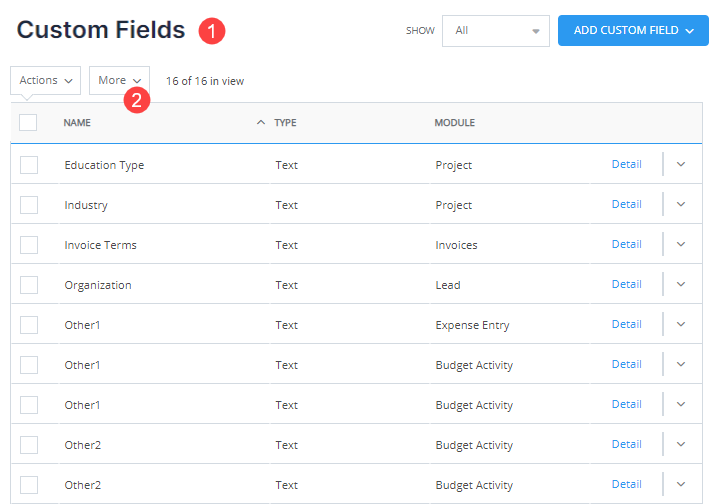Select the Invoice Terms field name
This screenshot has height=504, width=713.
100,245
